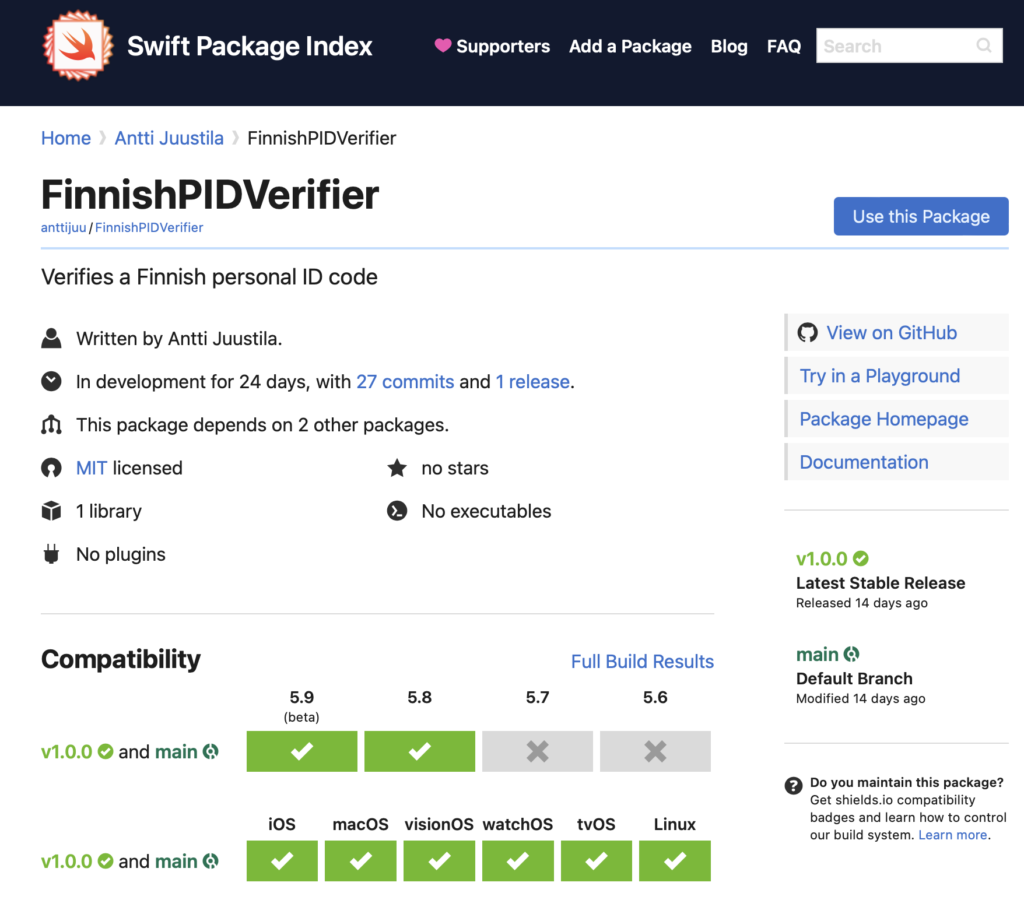
Task: Click the question mark help icon
Action: click(x=794, y=785)
